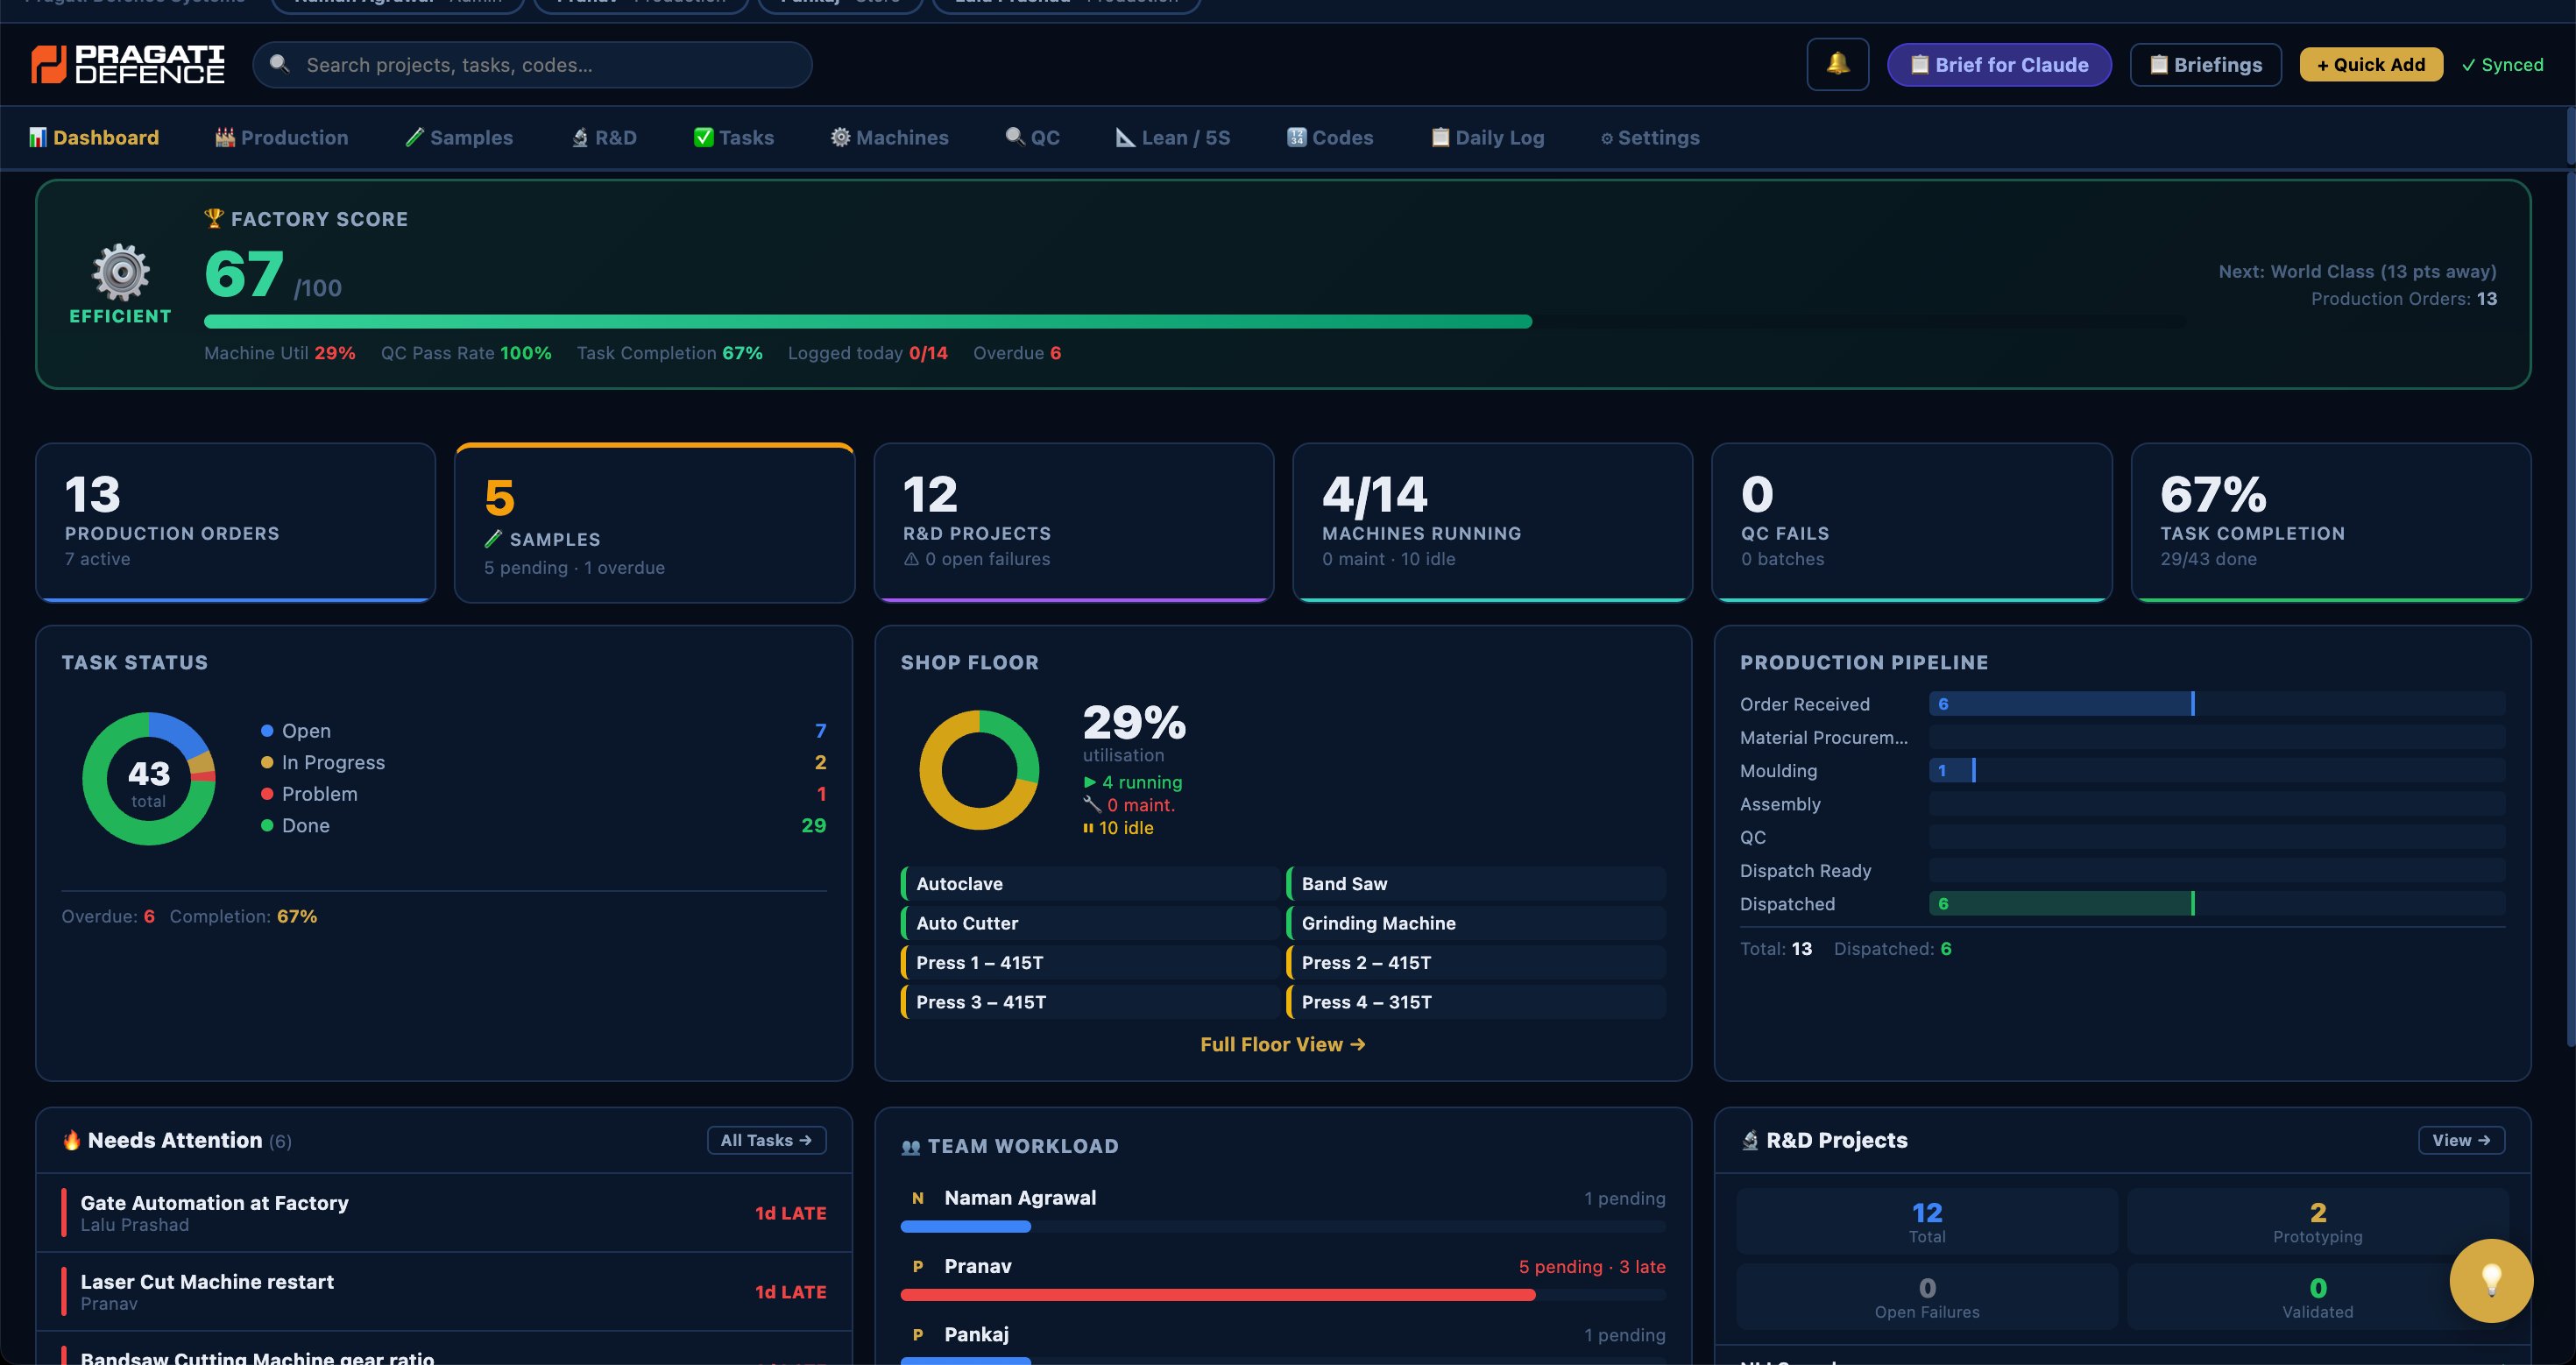Click the + Quick Add button
The image size is (2576, 1365).
tap(2371, 64)
